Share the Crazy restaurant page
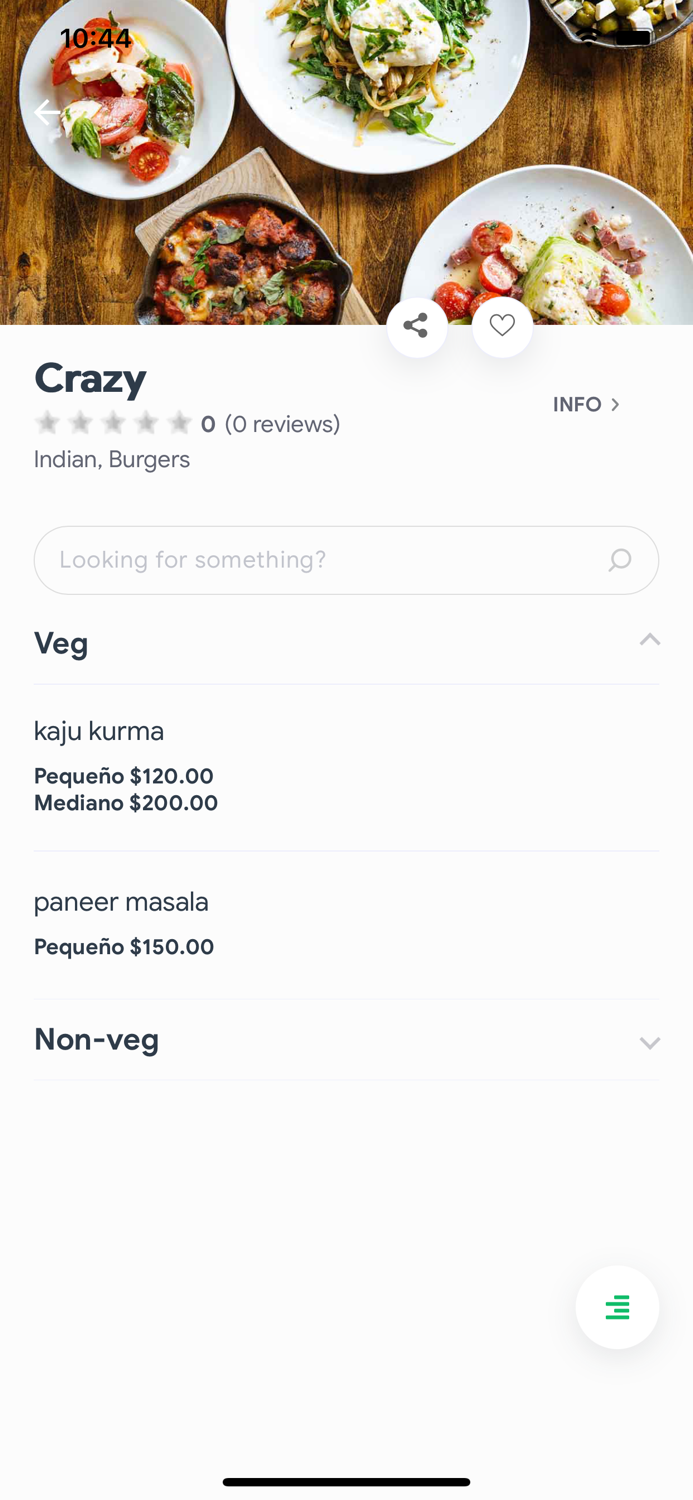693x1500 pixels. pyautogui.click(x=417, y=326)
